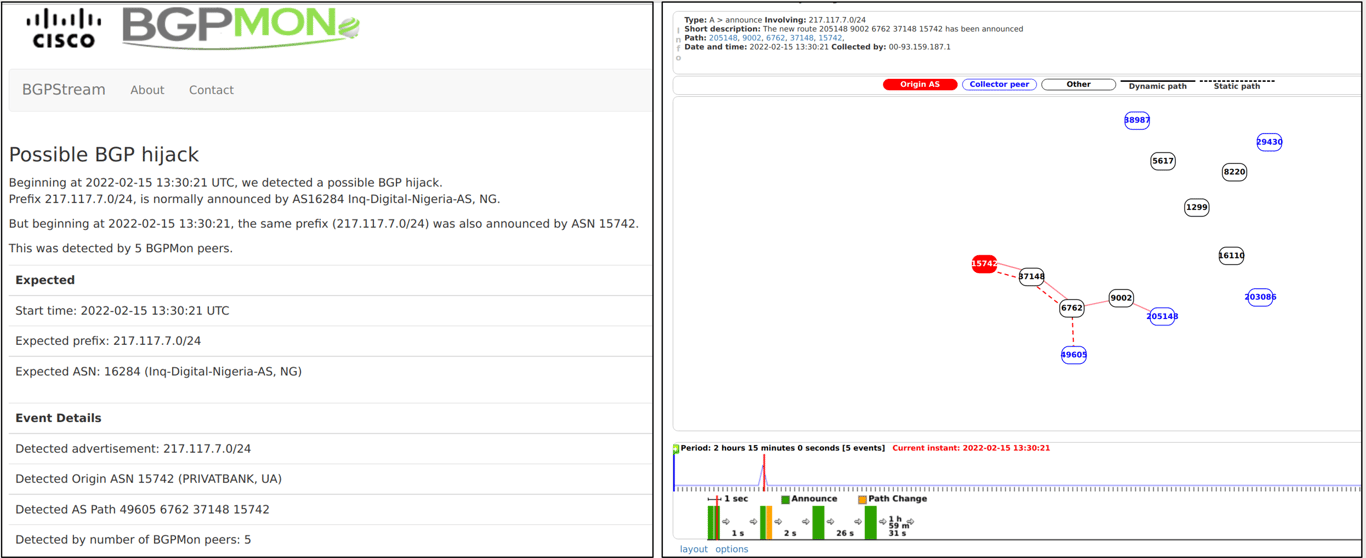This screenshot has width=1366, height=558.
Task: Click the 'Period: 2 hours 15 minutes' text
Action: click(x=782, y=448)
